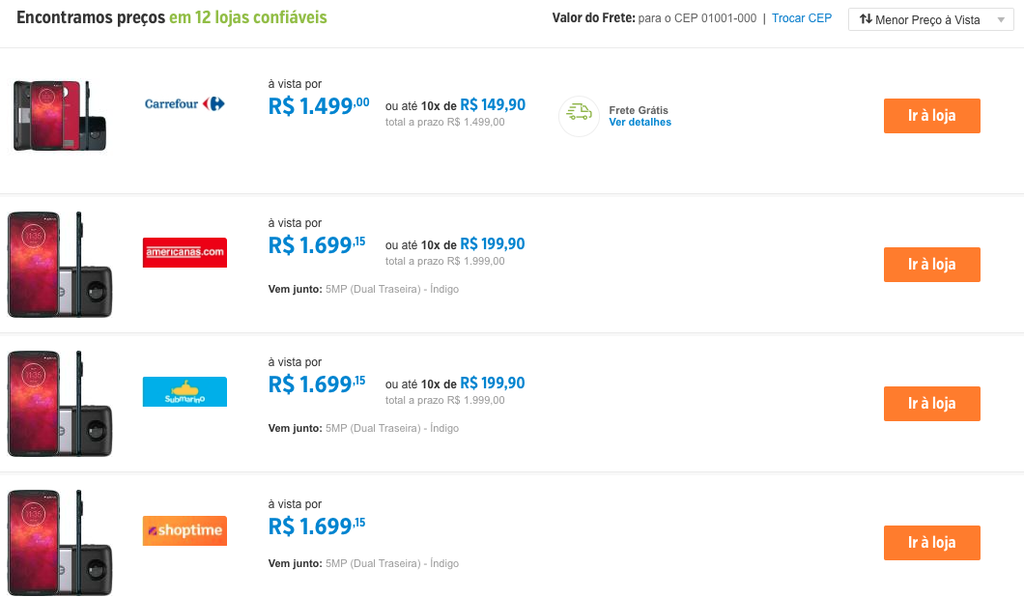Click the americanas.com store logo
The width and height of the screenshot is (1024, 597).
[x=185, y=253]
